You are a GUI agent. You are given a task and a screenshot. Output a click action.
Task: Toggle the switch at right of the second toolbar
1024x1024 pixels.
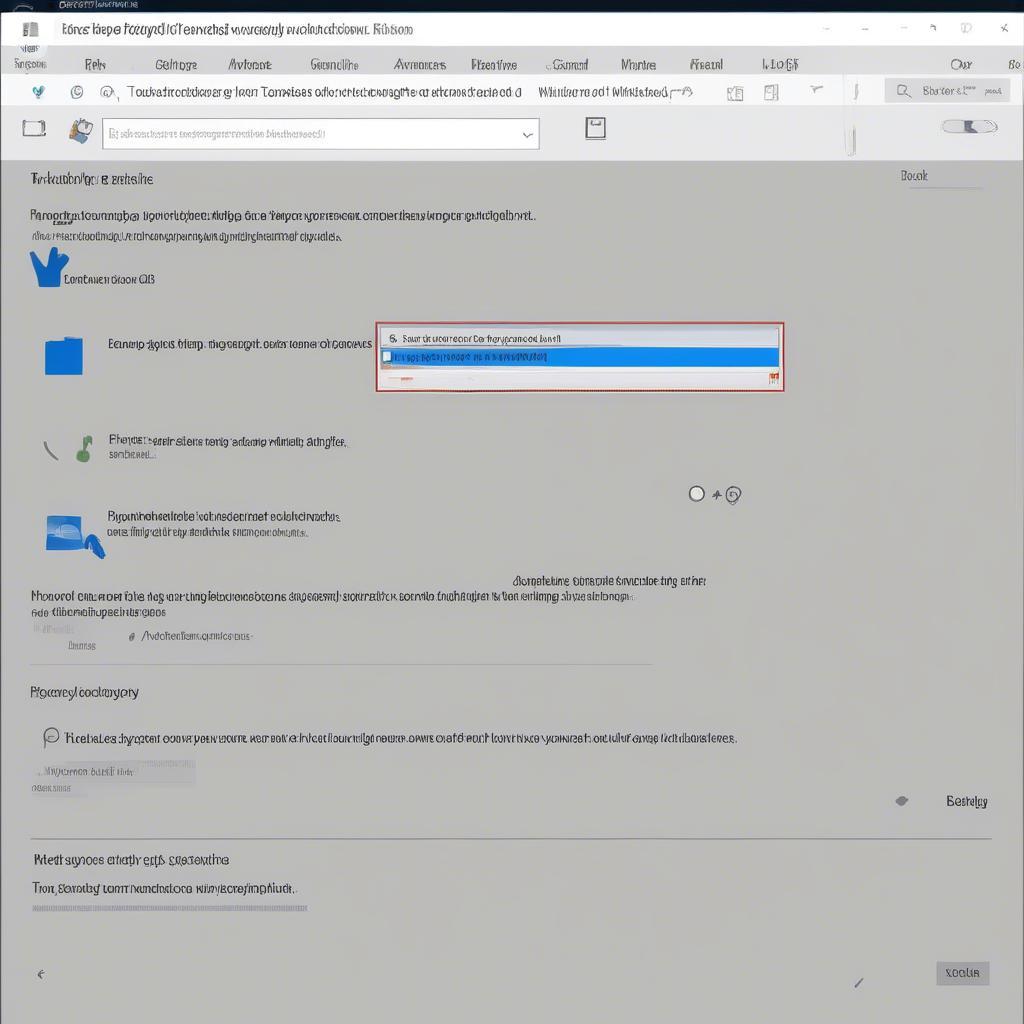(x=969, y=127)
